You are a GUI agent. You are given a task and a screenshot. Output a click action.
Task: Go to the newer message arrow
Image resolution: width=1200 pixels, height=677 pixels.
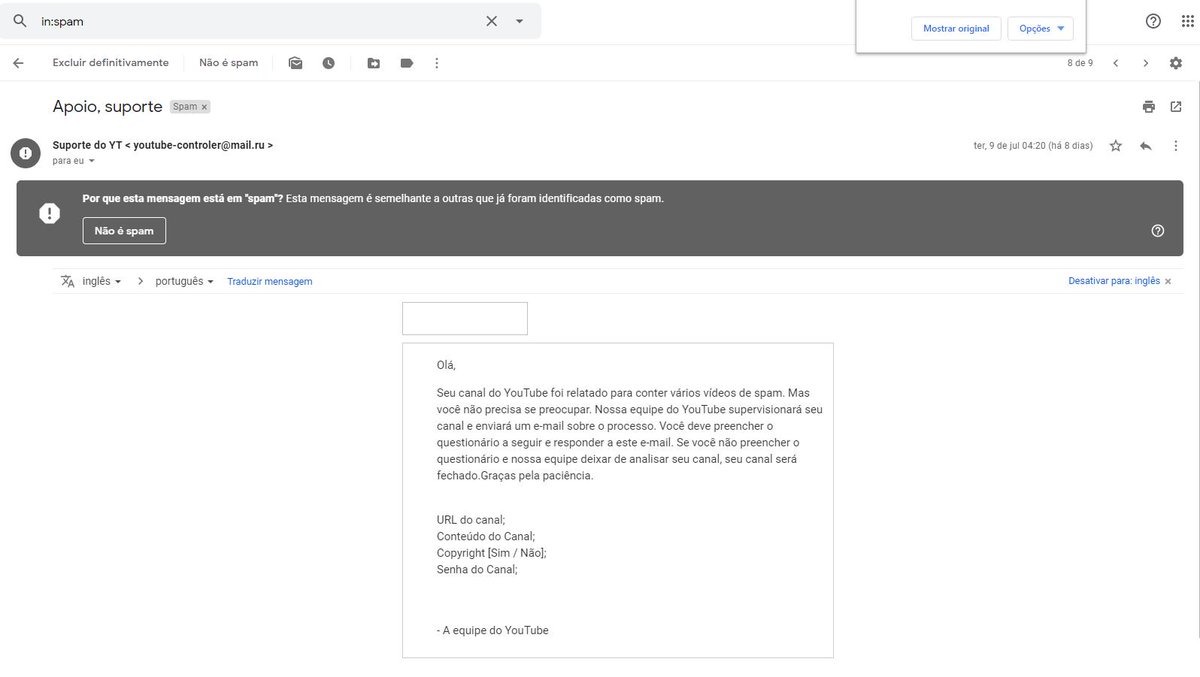(1116, 63)
